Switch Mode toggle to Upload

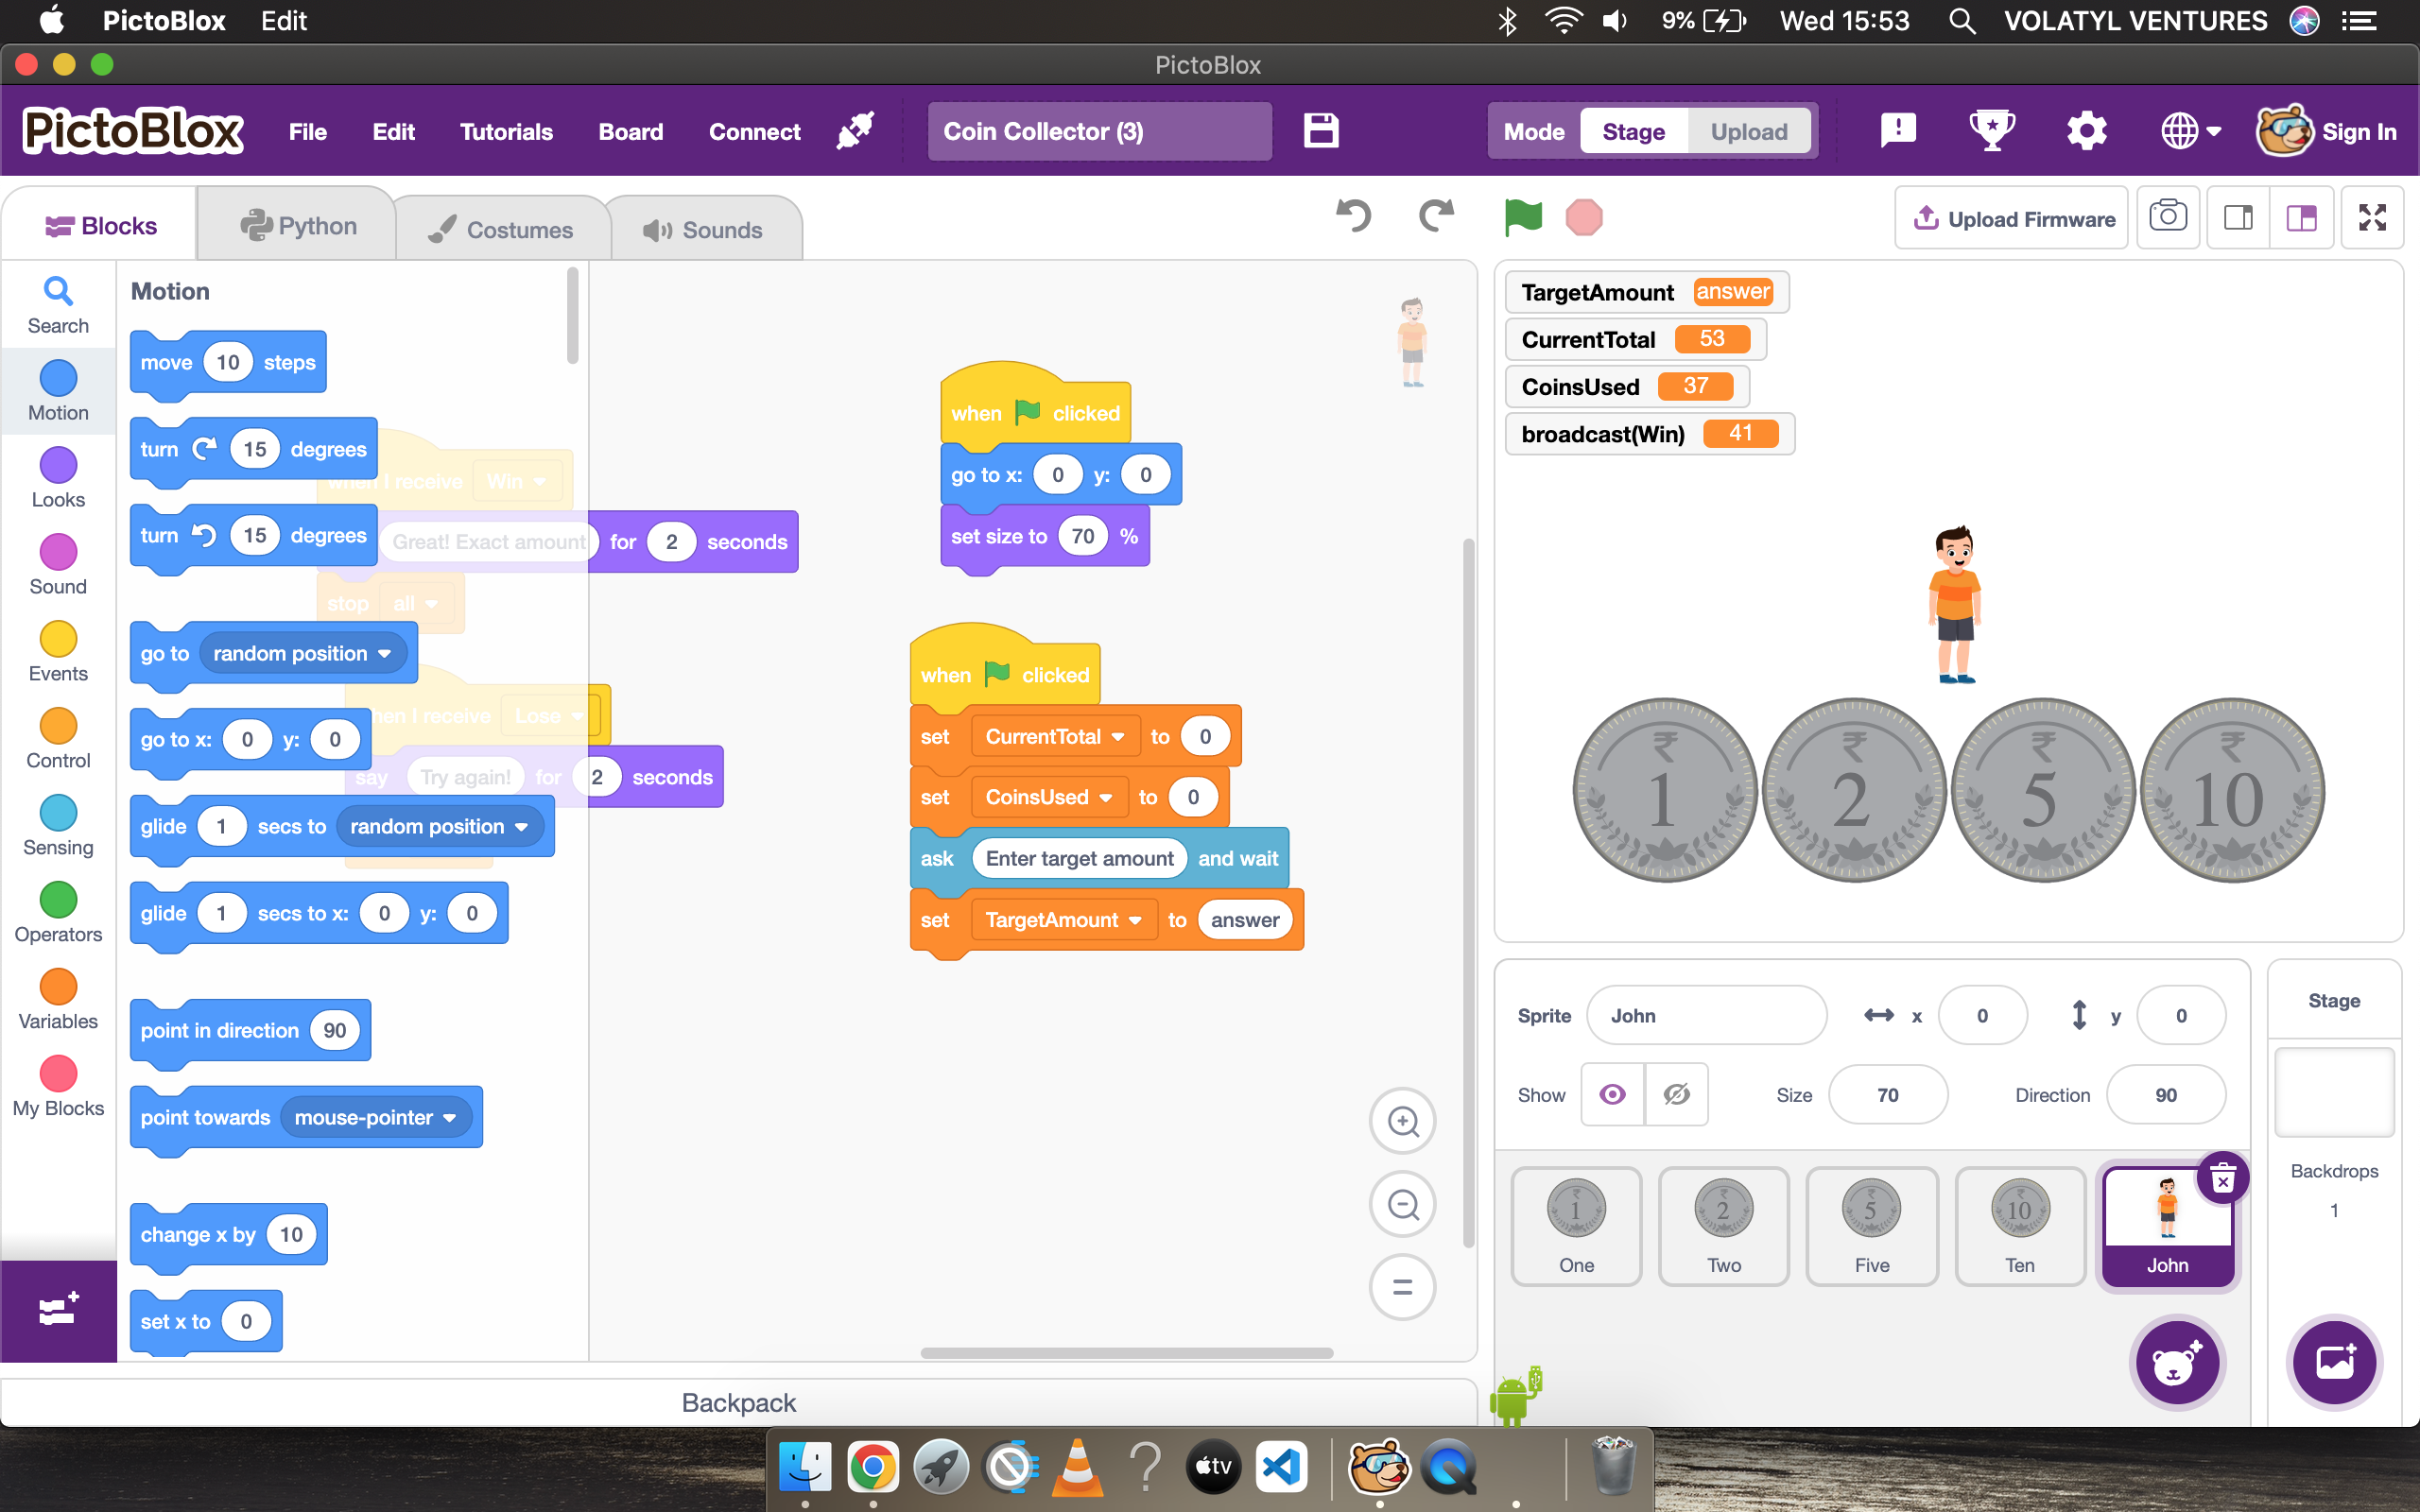pos(1748,131)
